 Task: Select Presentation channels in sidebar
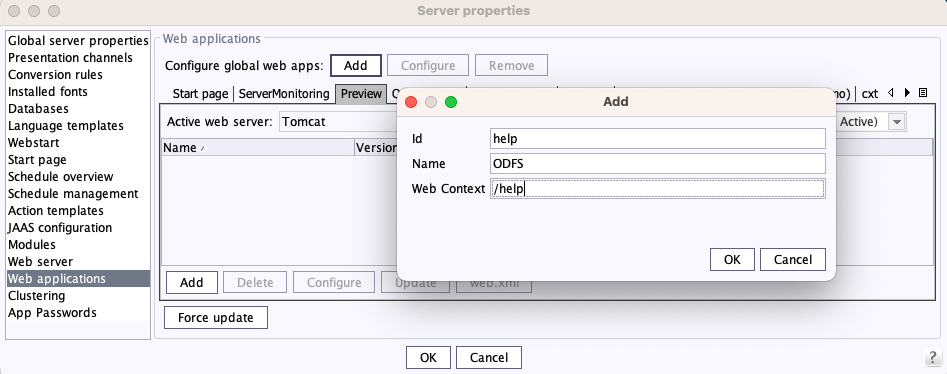pyautogui.click(x=78, y=58)
